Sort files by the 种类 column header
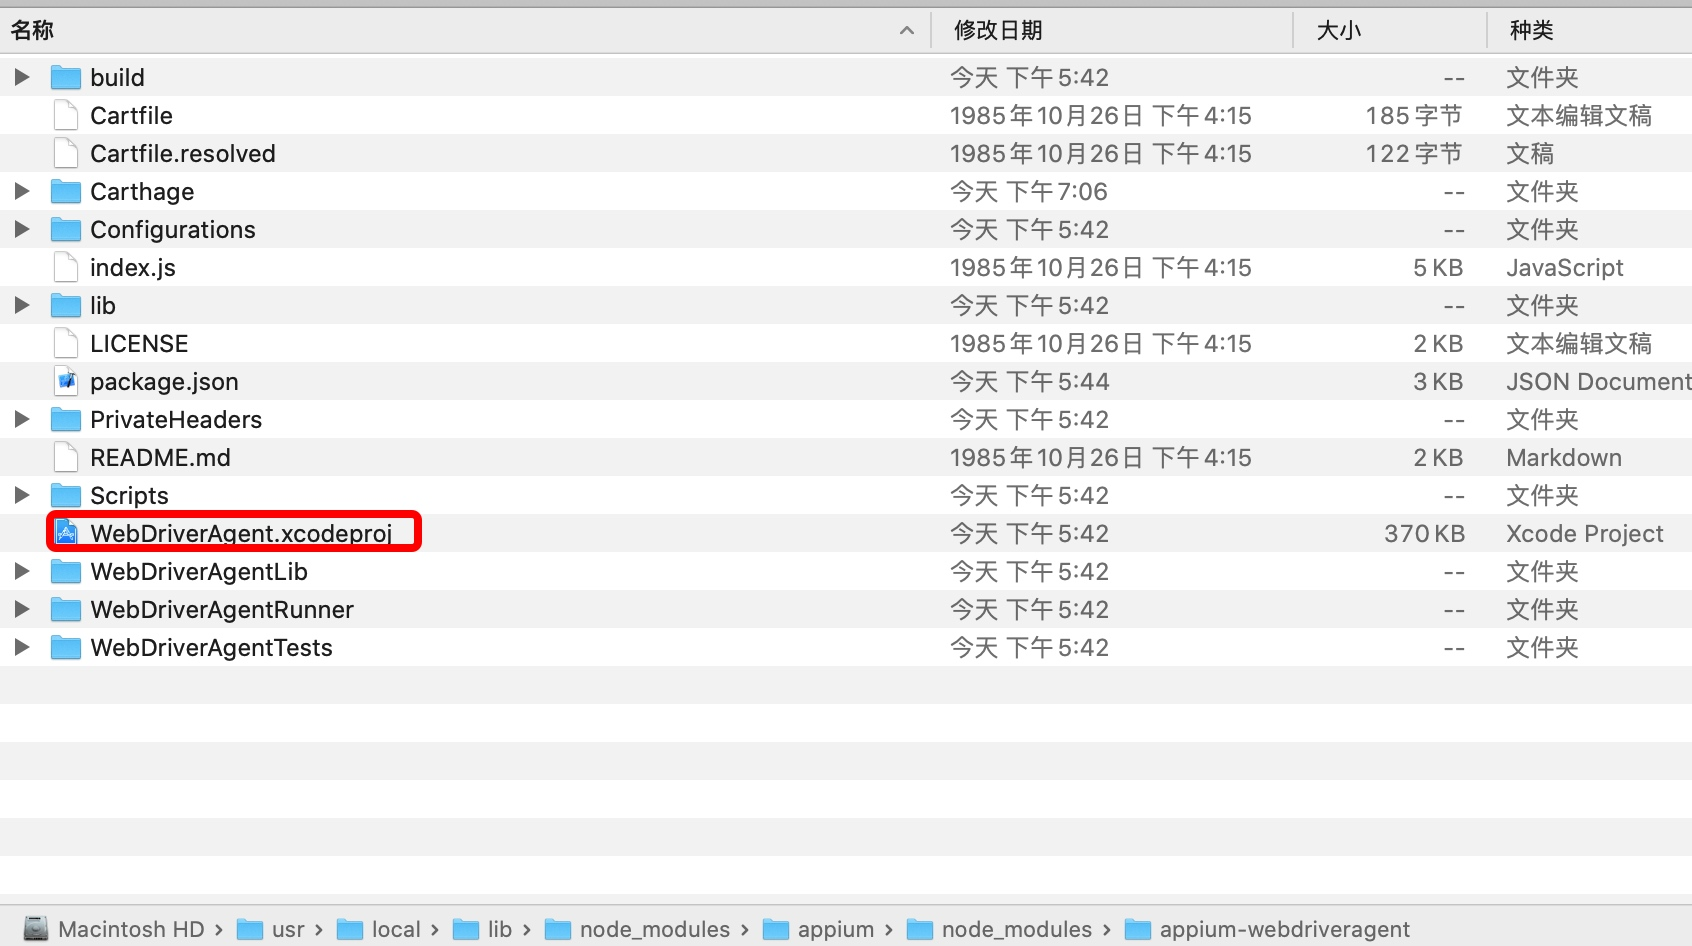Image resolution: width=1692 pixels, height=946 pixels. tap(1532, 30)
